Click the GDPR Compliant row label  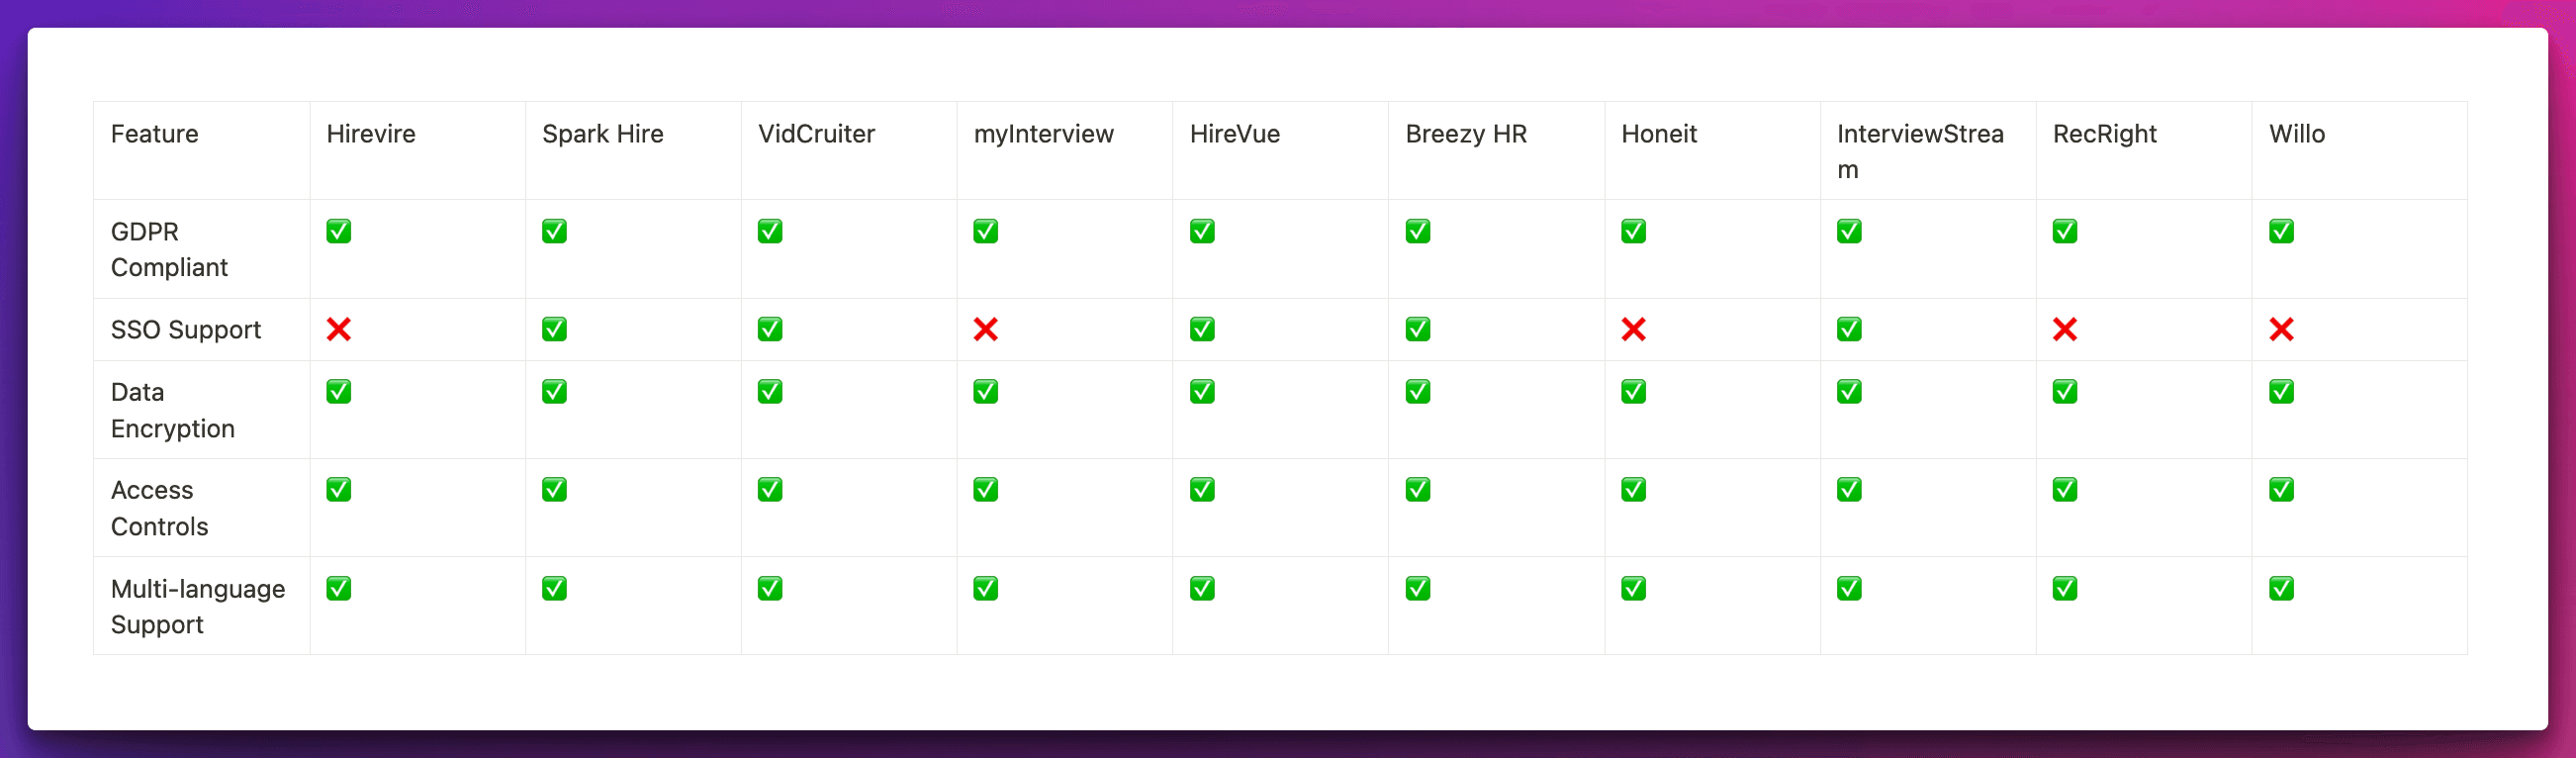tap(168, 249)
